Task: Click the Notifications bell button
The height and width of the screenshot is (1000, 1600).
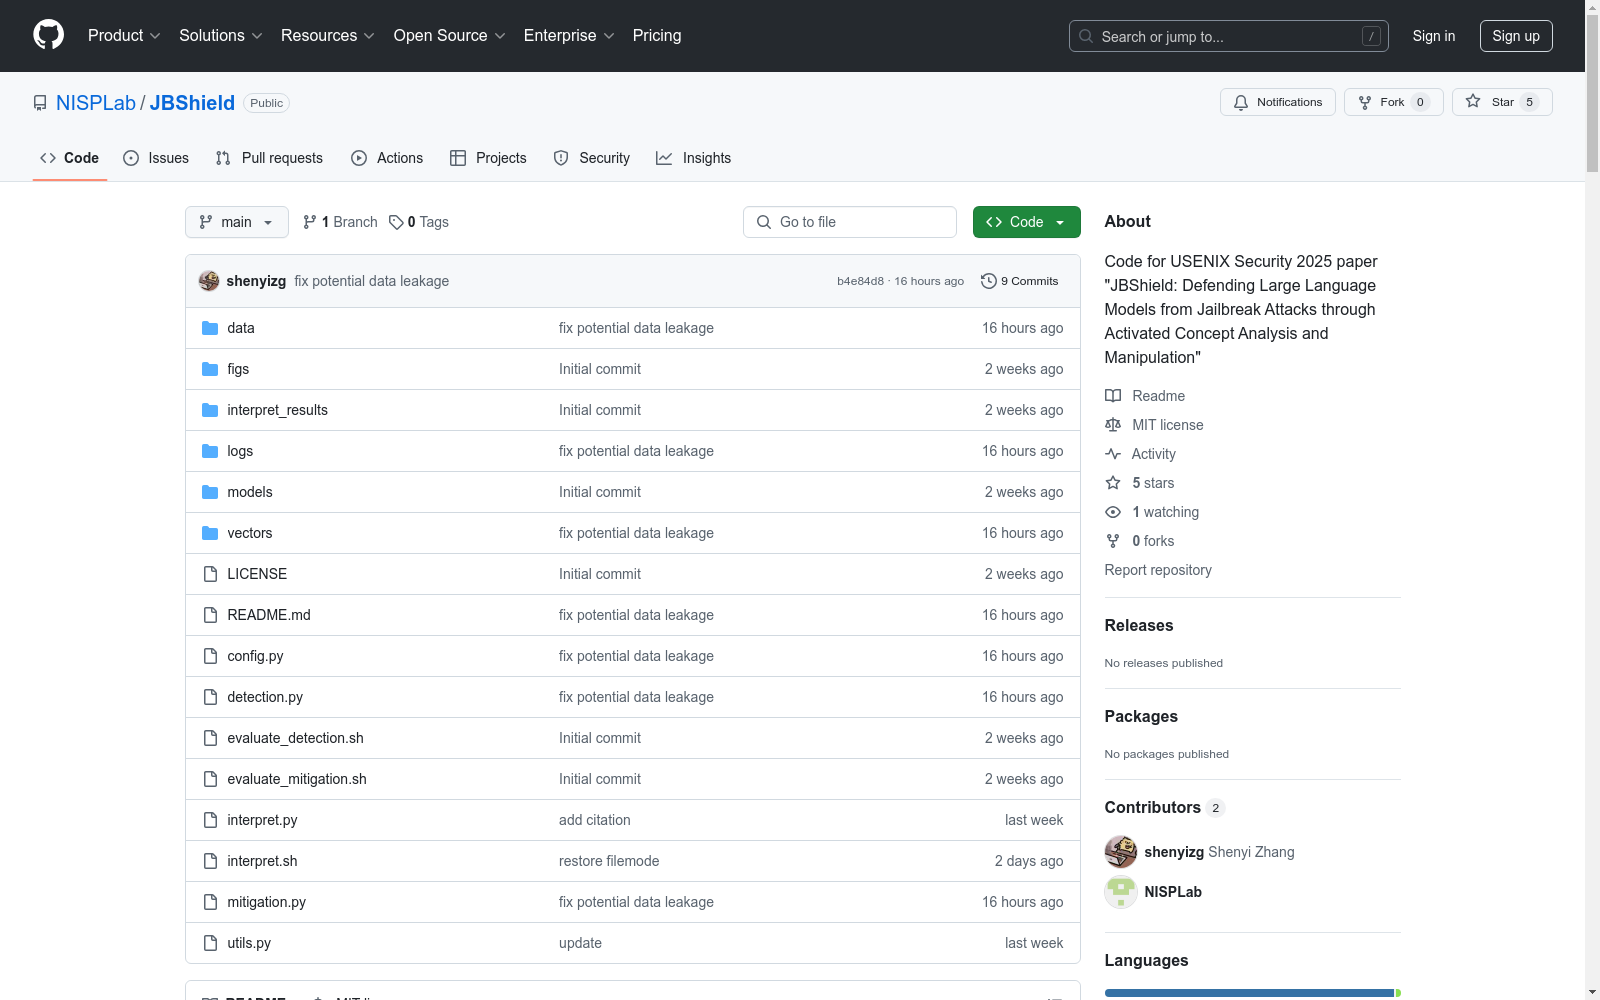Action: (1277, 102)
